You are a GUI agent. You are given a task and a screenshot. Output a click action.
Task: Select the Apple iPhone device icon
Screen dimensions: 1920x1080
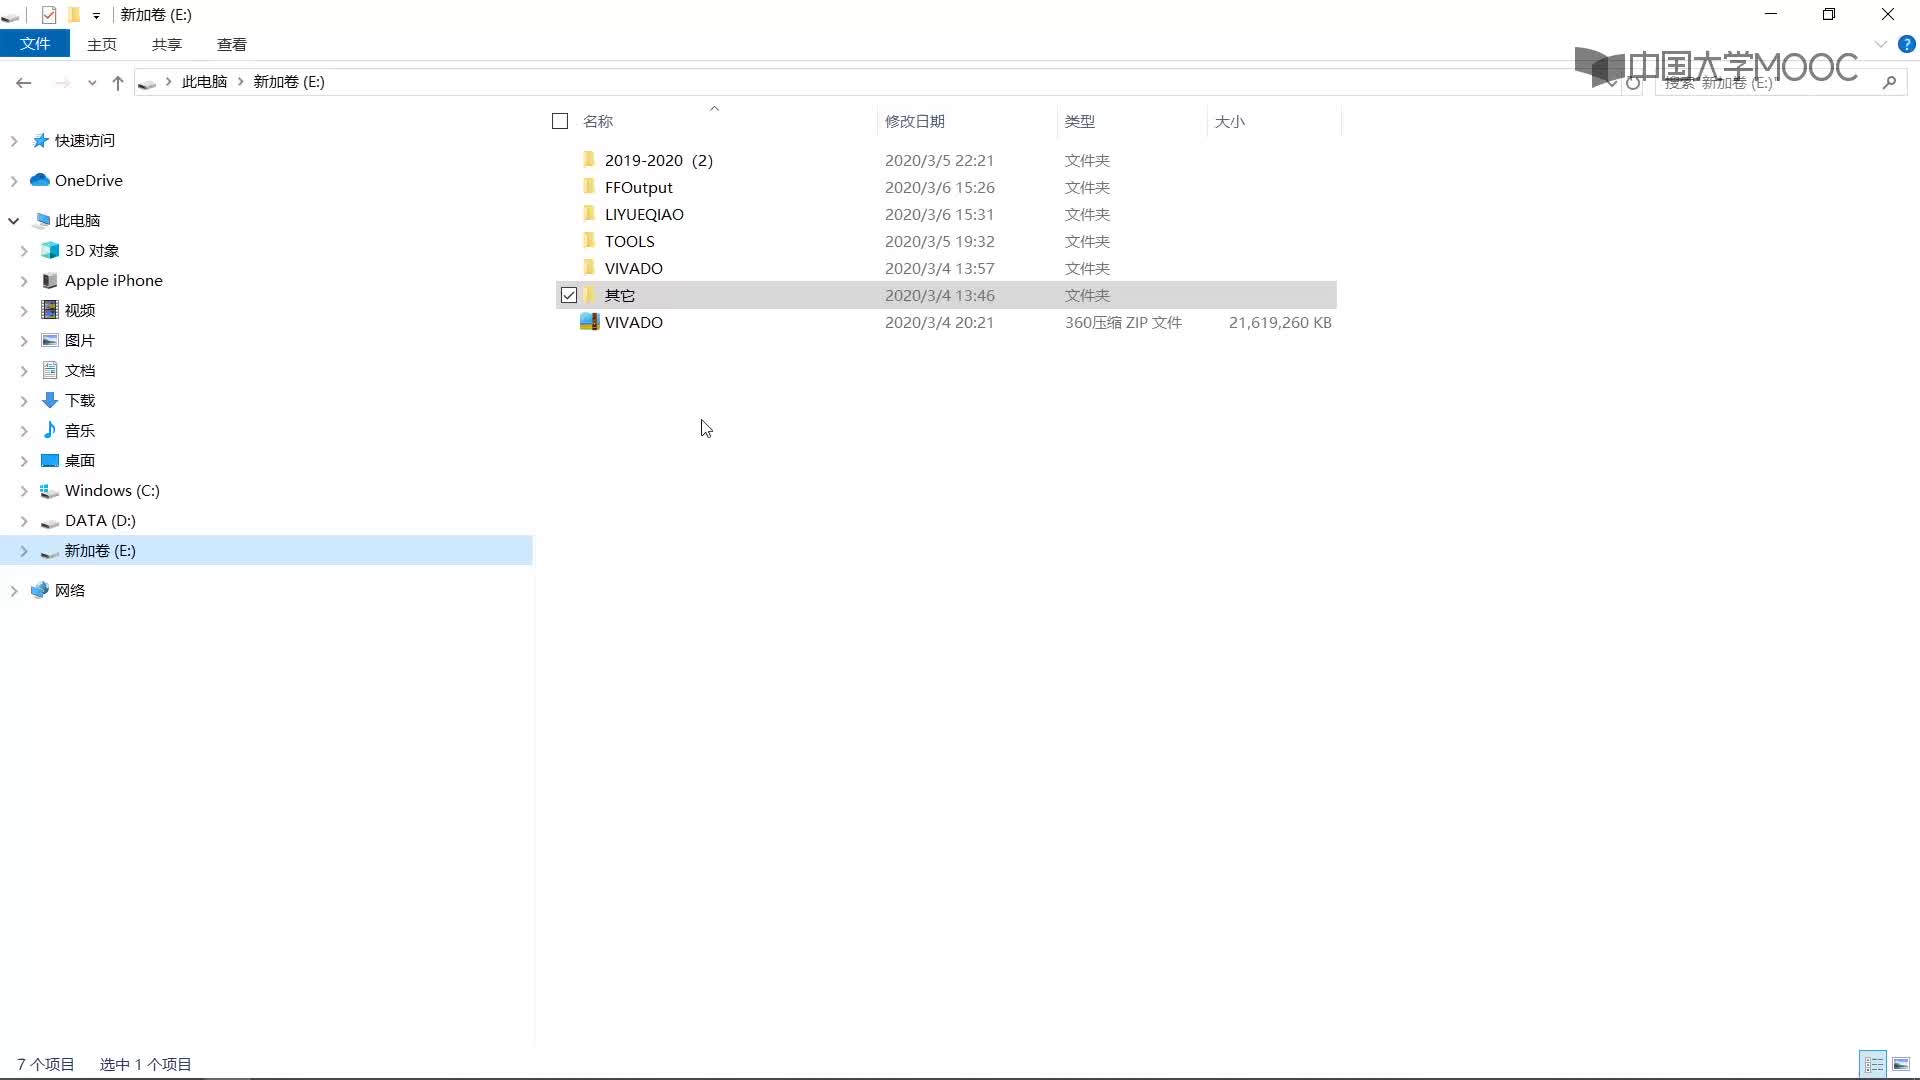pyautogui.click(x=50, y=280)
